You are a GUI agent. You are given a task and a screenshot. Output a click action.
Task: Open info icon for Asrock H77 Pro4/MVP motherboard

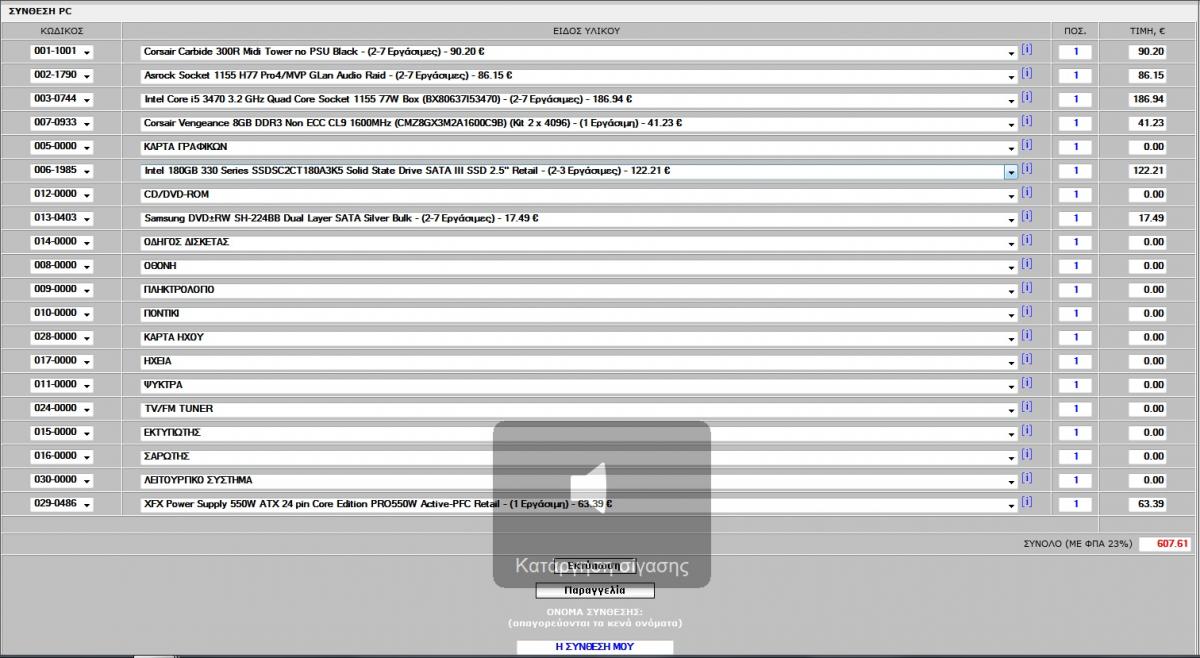[x=1026, y=73]
